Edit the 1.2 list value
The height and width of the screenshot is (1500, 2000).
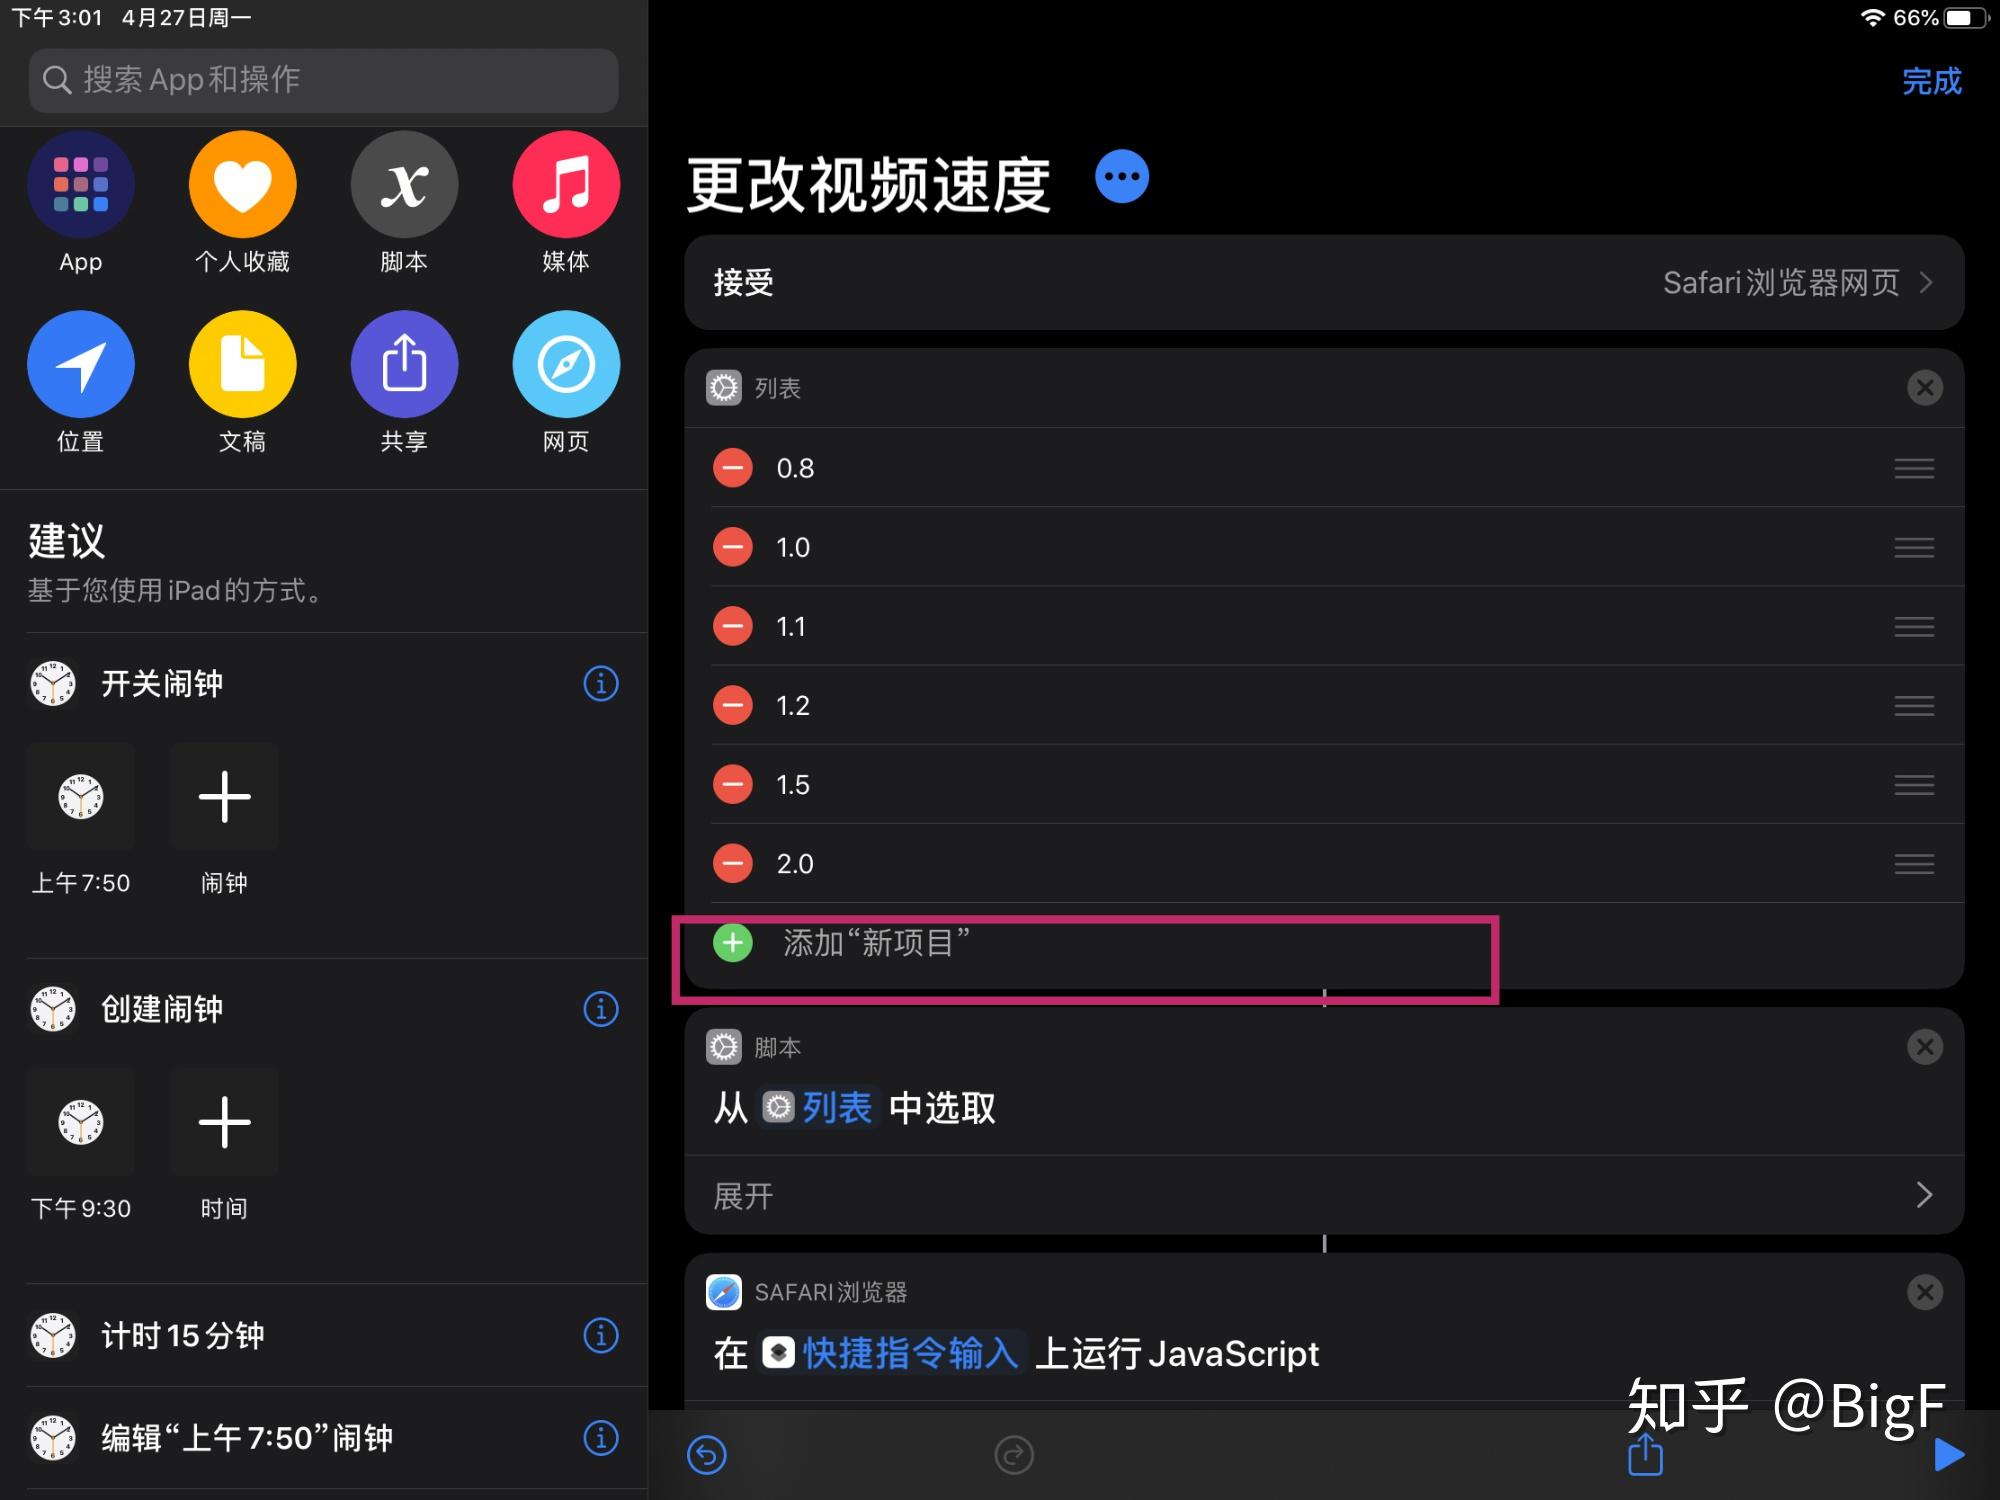pos(793,706)
